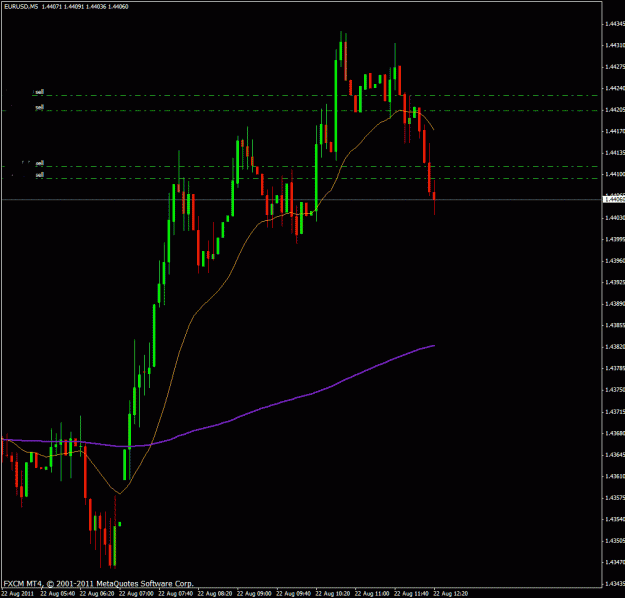
Task: Click the 1.44205 price scale label
Action: (x=615, y=110)
